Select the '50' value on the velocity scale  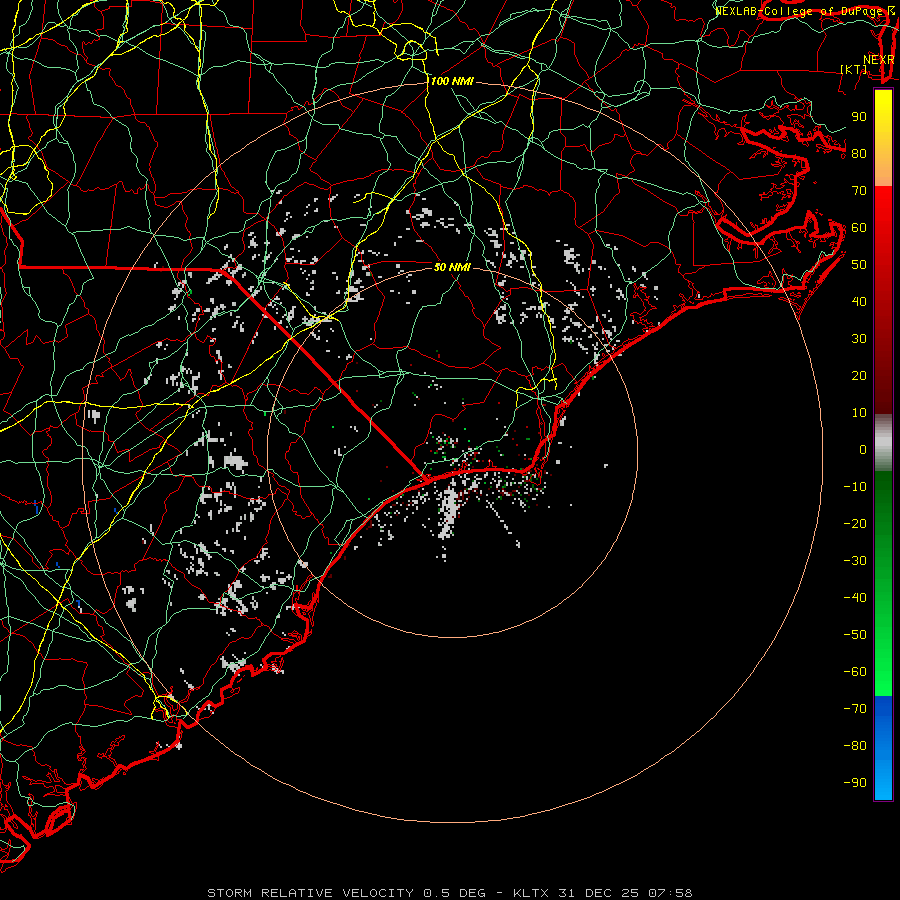pyautogui.click(x=859, y=265)
